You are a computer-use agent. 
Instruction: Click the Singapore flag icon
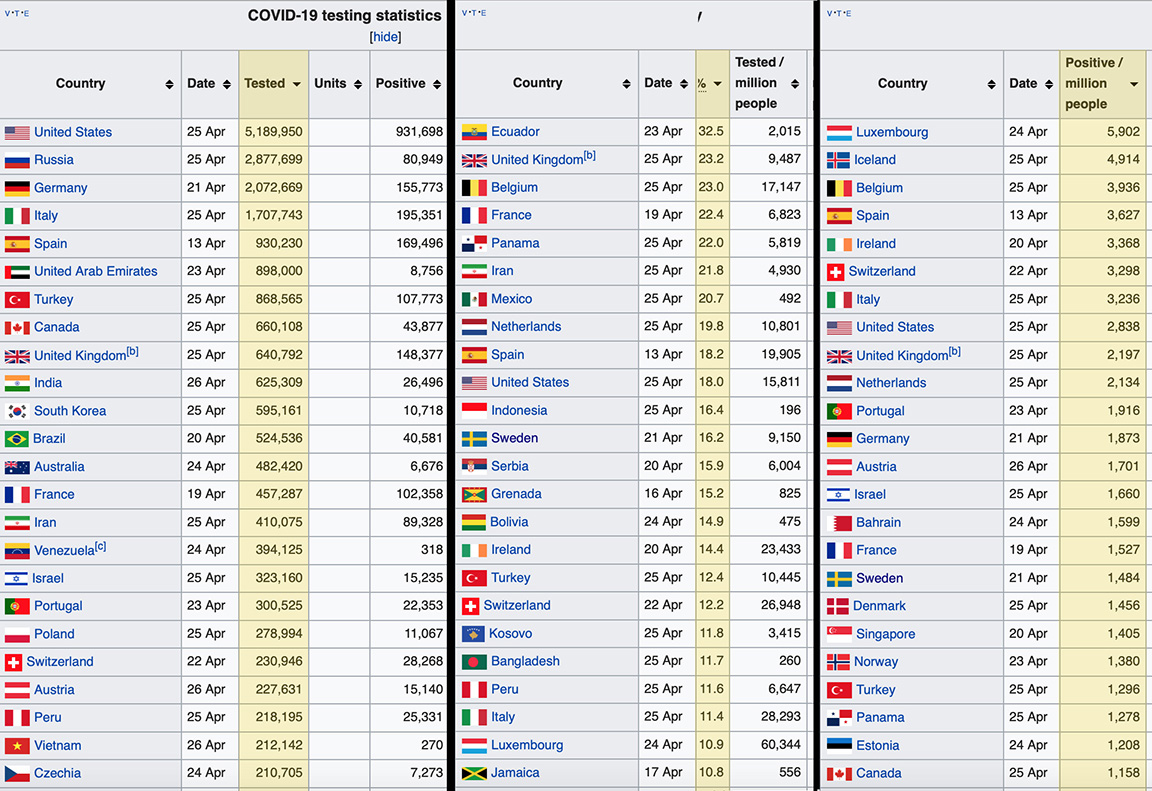point(839,634)
